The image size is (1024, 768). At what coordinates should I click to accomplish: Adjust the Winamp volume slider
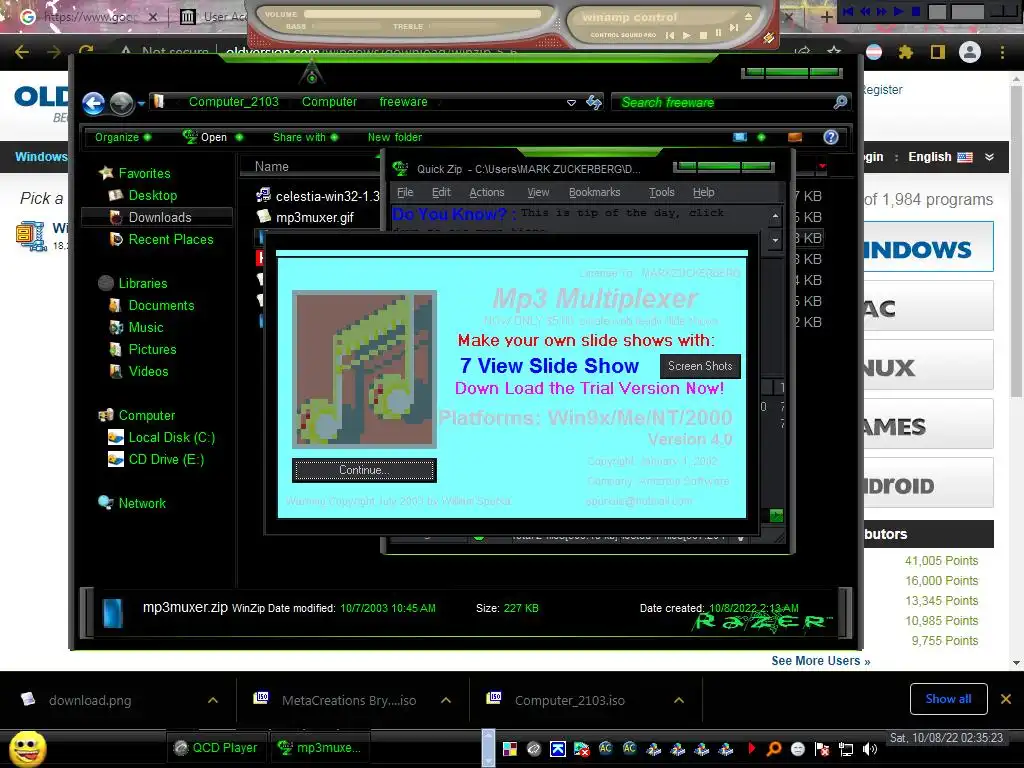click(422, 14)
